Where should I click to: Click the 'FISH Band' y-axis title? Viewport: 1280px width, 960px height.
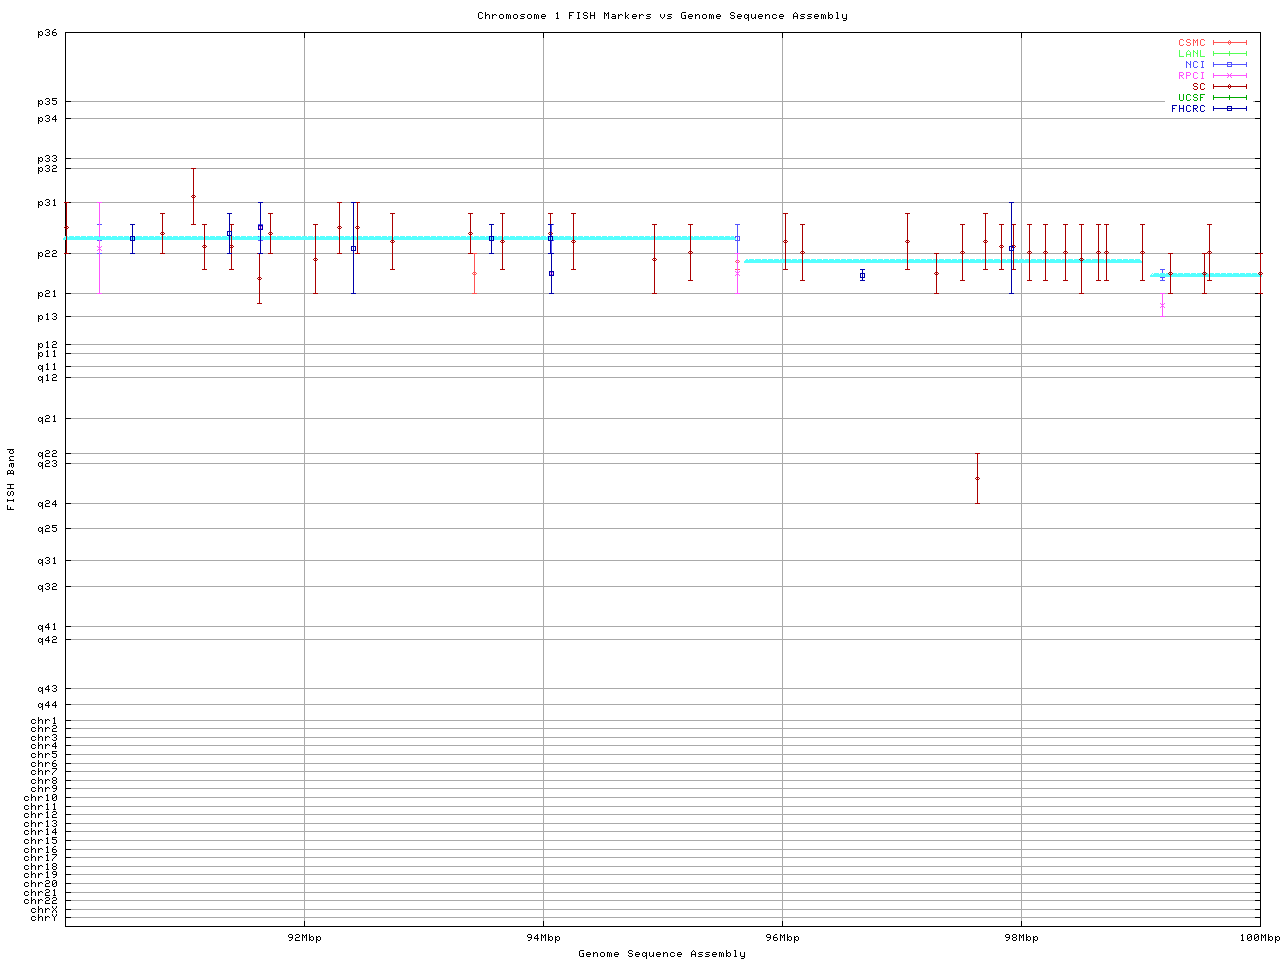12,479
